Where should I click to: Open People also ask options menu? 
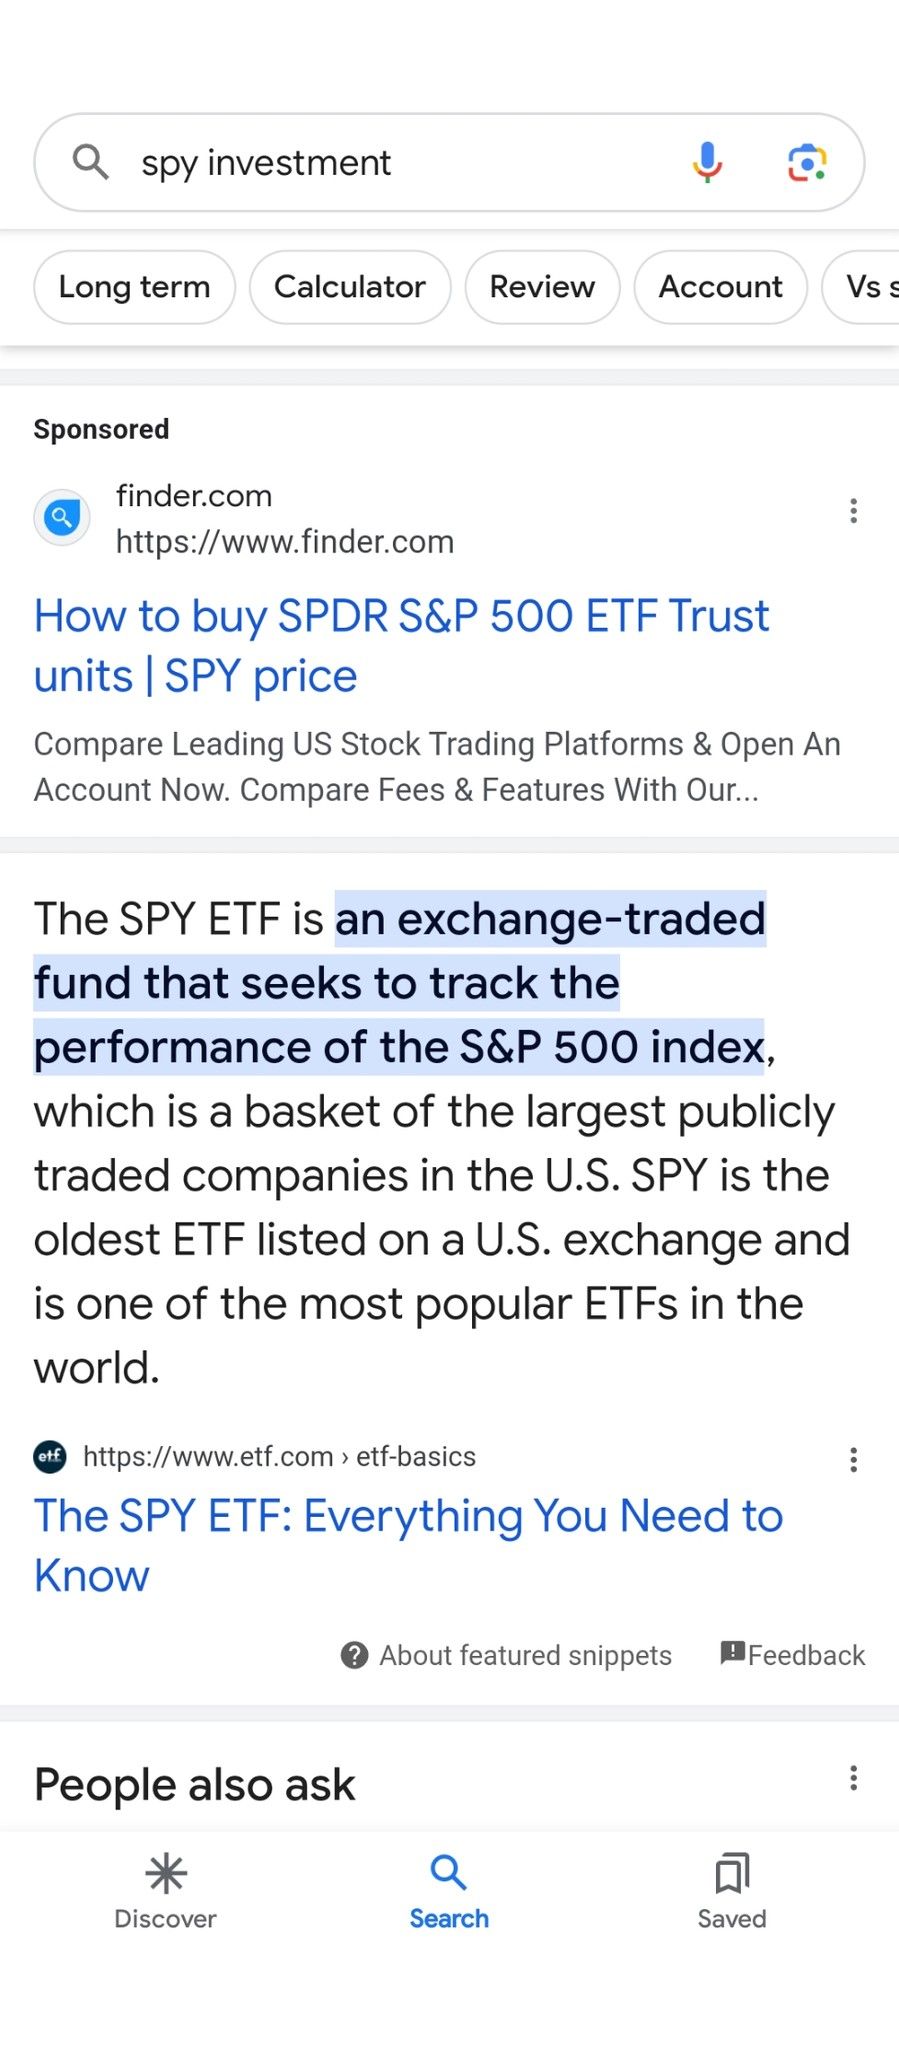click(x=853, y=1778)
